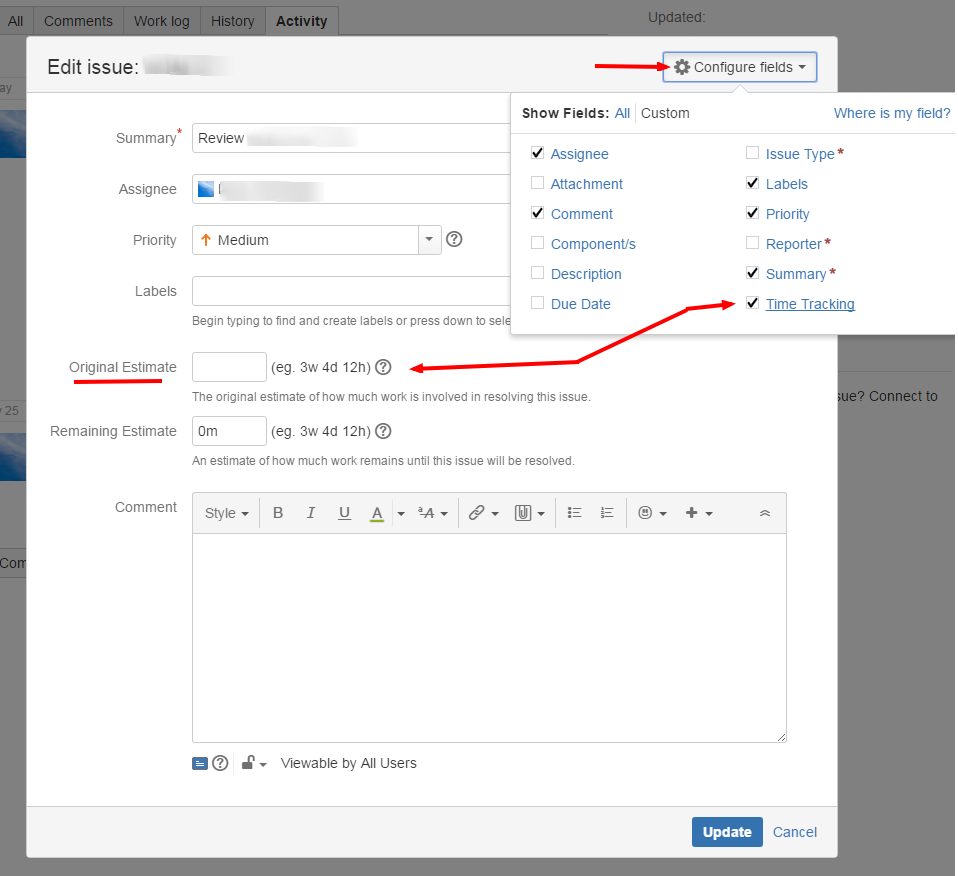The width and height of the screenshot is (958, 876).
Task: Uncheck the Labels field checkbox
Action: click(x=752, y=184)
